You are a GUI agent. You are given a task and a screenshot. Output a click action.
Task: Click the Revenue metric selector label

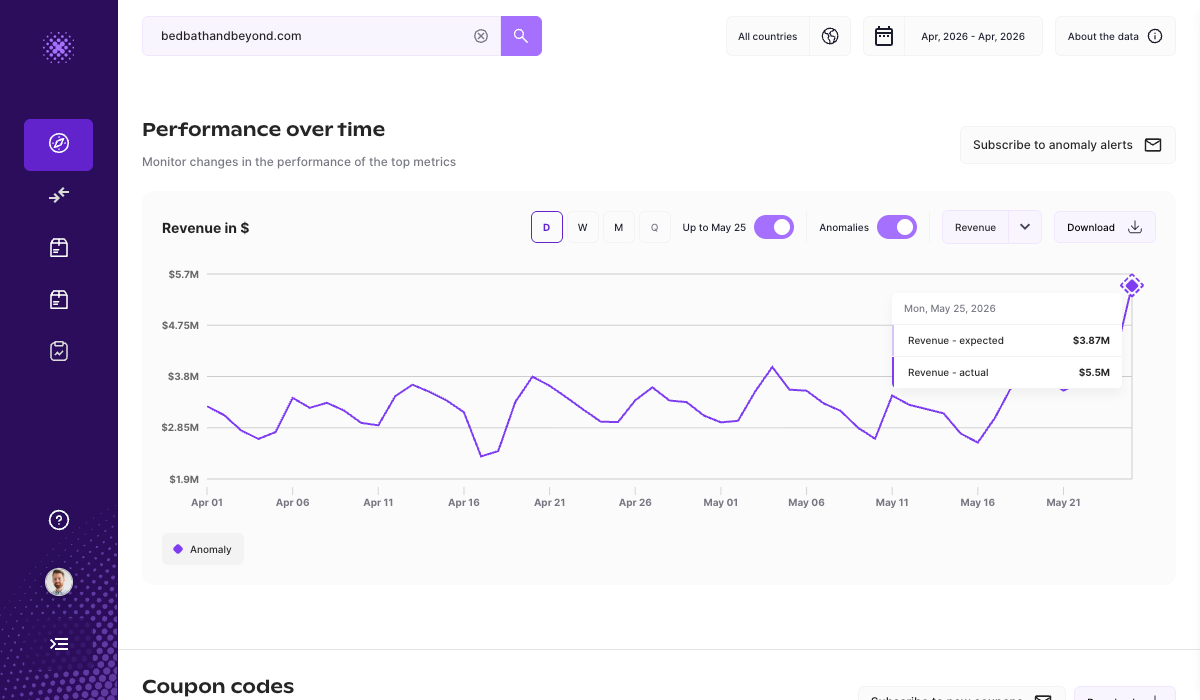(x=975, y=227)
